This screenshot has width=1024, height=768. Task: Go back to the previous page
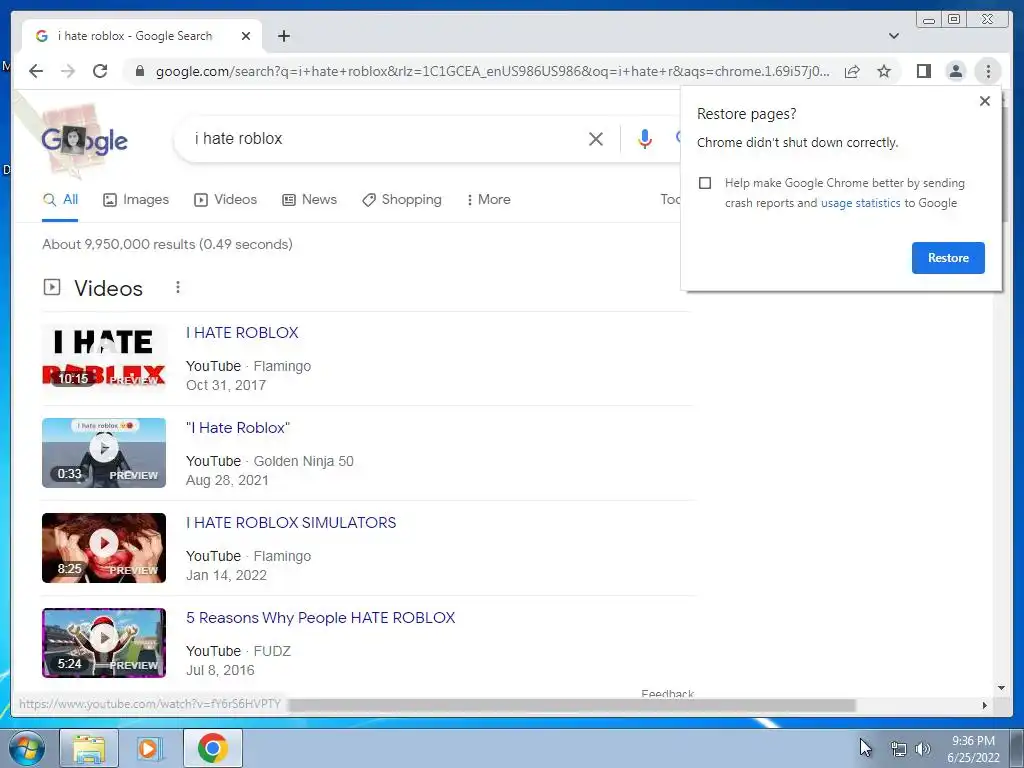click(36, 71)
